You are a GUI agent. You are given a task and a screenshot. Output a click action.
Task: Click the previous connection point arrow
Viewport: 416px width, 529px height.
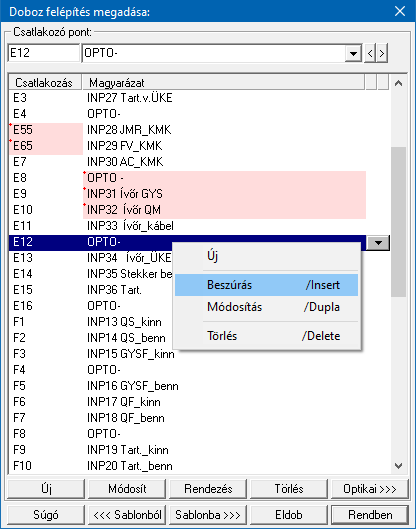[370, 53]
